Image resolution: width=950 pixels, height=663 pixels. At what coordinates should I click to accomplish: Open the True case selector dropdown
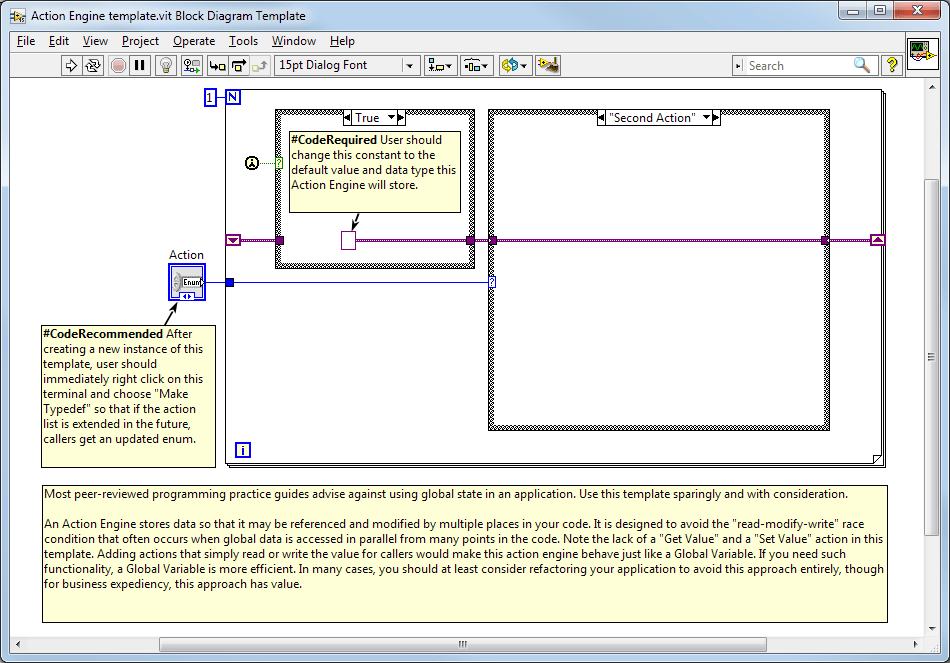pyautogui.click(x=391, y=118)
